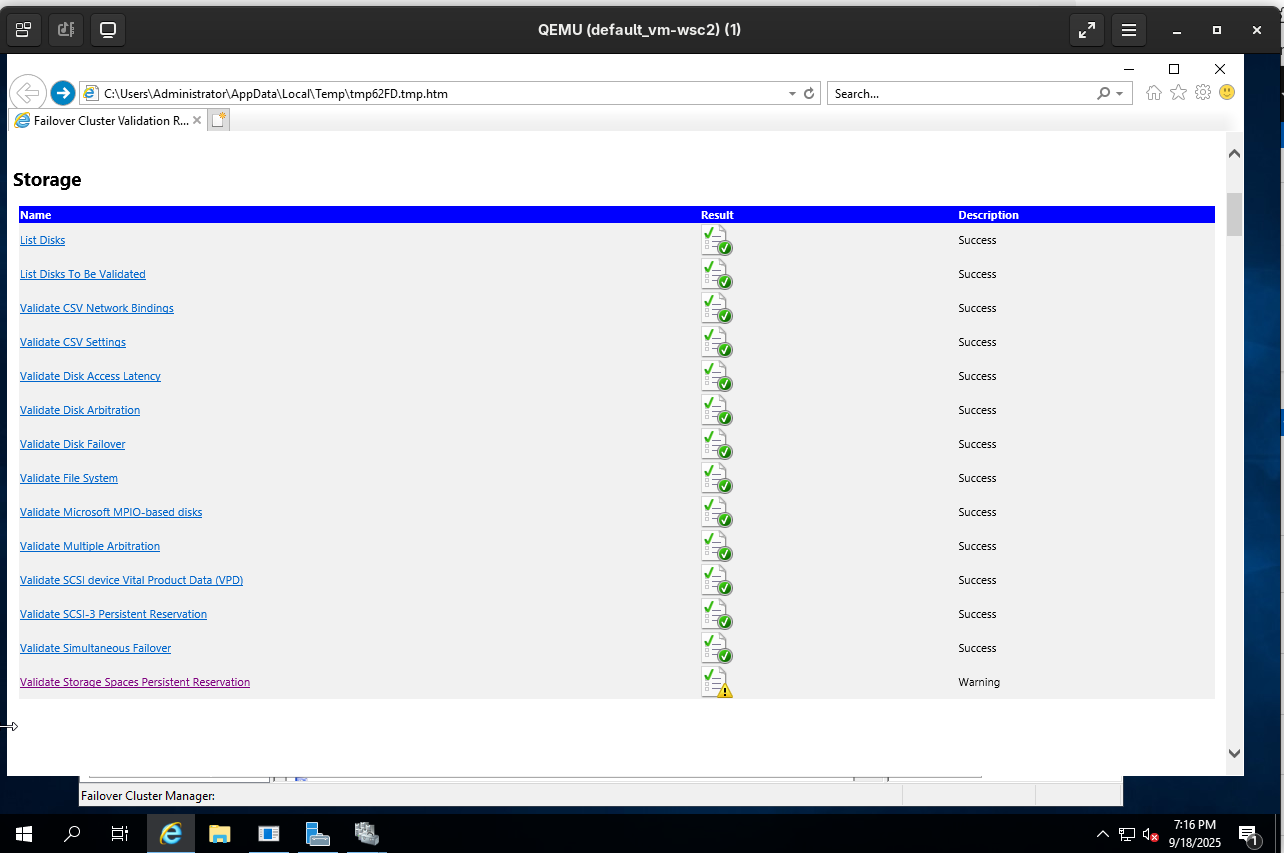This screenshot has height=853, width=1284.
Task: Open the Validate Disk Arbitration link
Action: tap(80, 410)
